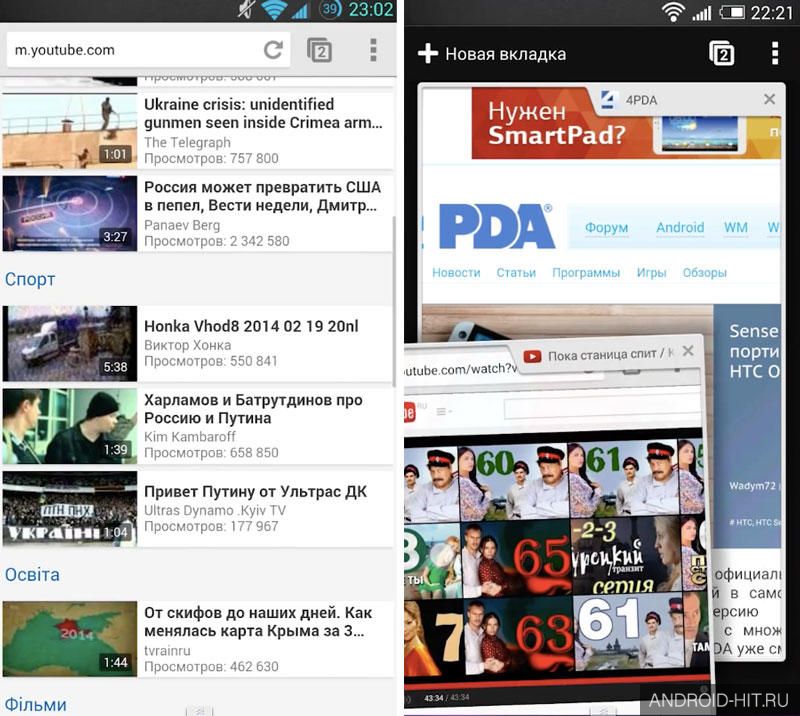Reload the m.youtube.com page
The image size is (800, 716).
273,50
